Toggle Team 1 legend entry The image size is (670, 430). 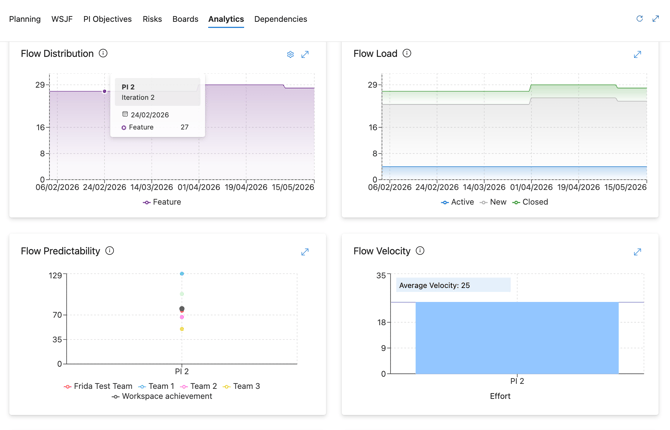(x=156, y=386)
